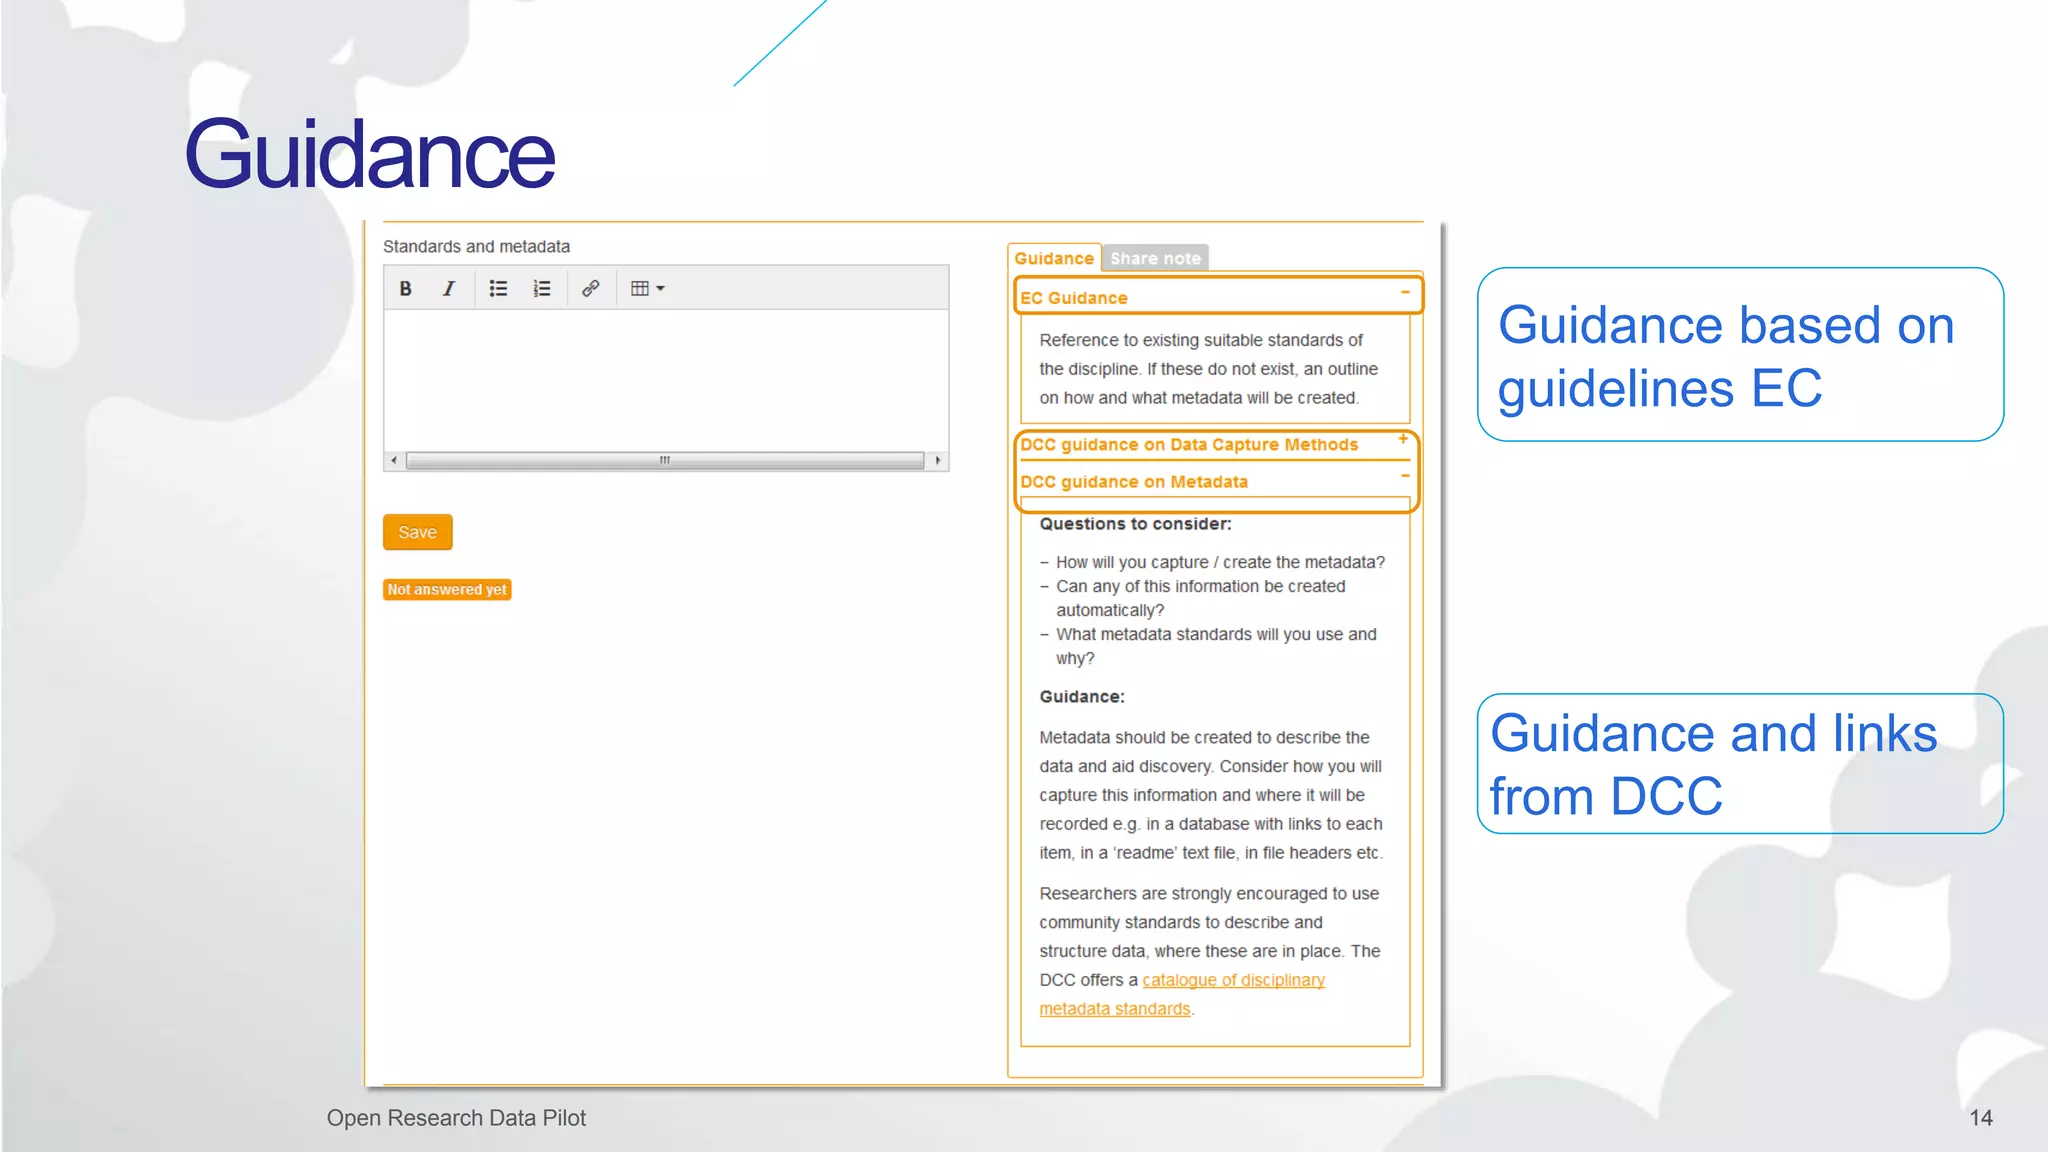Insert a bulleted list
The height and width of the screenshot is (1152, 2048).
point(498,289)
